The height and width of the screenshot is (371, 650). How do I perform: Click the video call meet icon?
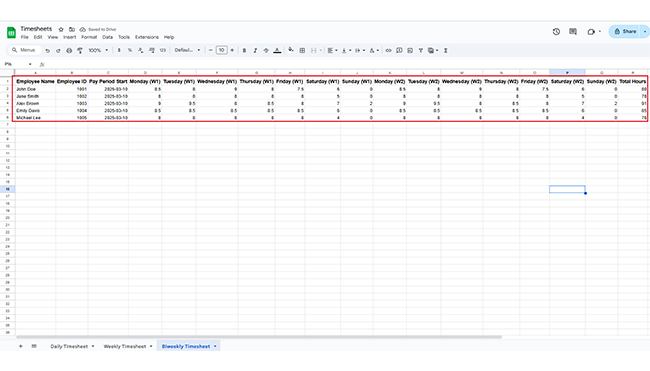[591, 32]
